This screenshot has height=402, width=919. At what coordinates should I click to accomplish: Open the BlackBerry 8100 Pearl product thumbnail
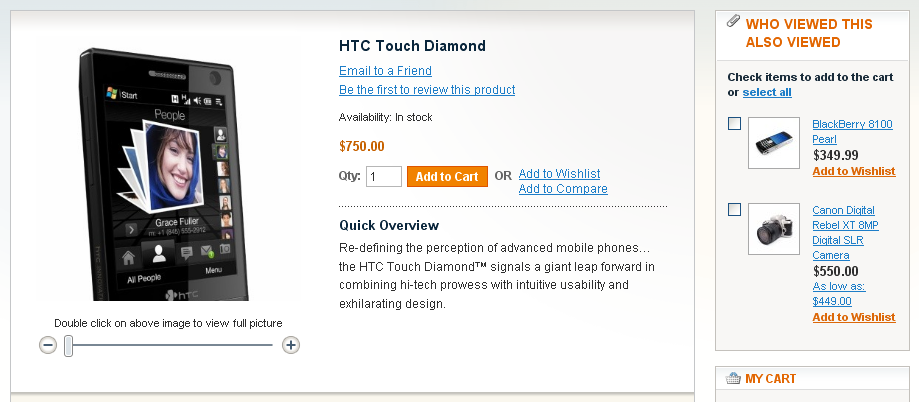coord(774,143)
